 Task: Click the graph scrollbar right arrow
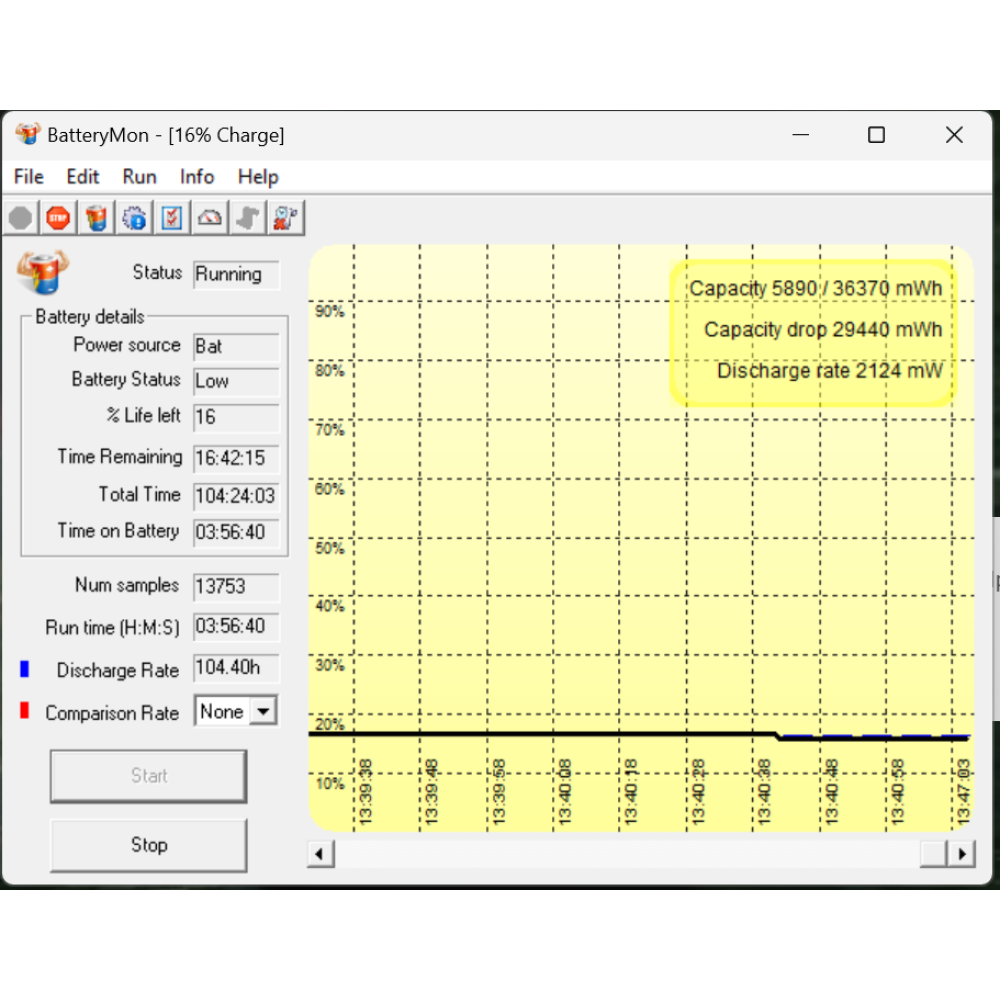[x=961, y=854]
